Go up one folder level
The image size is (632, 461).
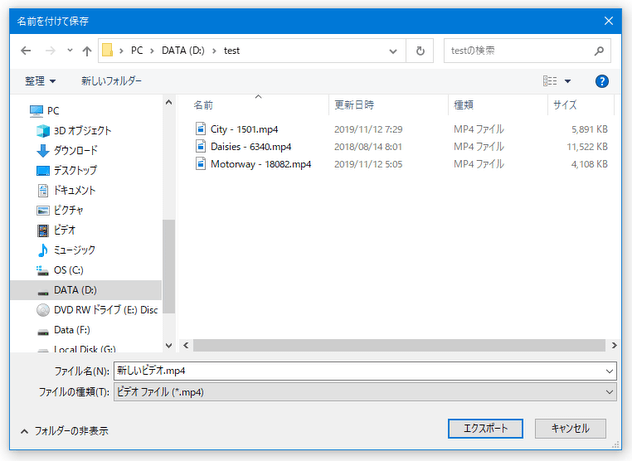pyautogui.click(x=87, y=51)
